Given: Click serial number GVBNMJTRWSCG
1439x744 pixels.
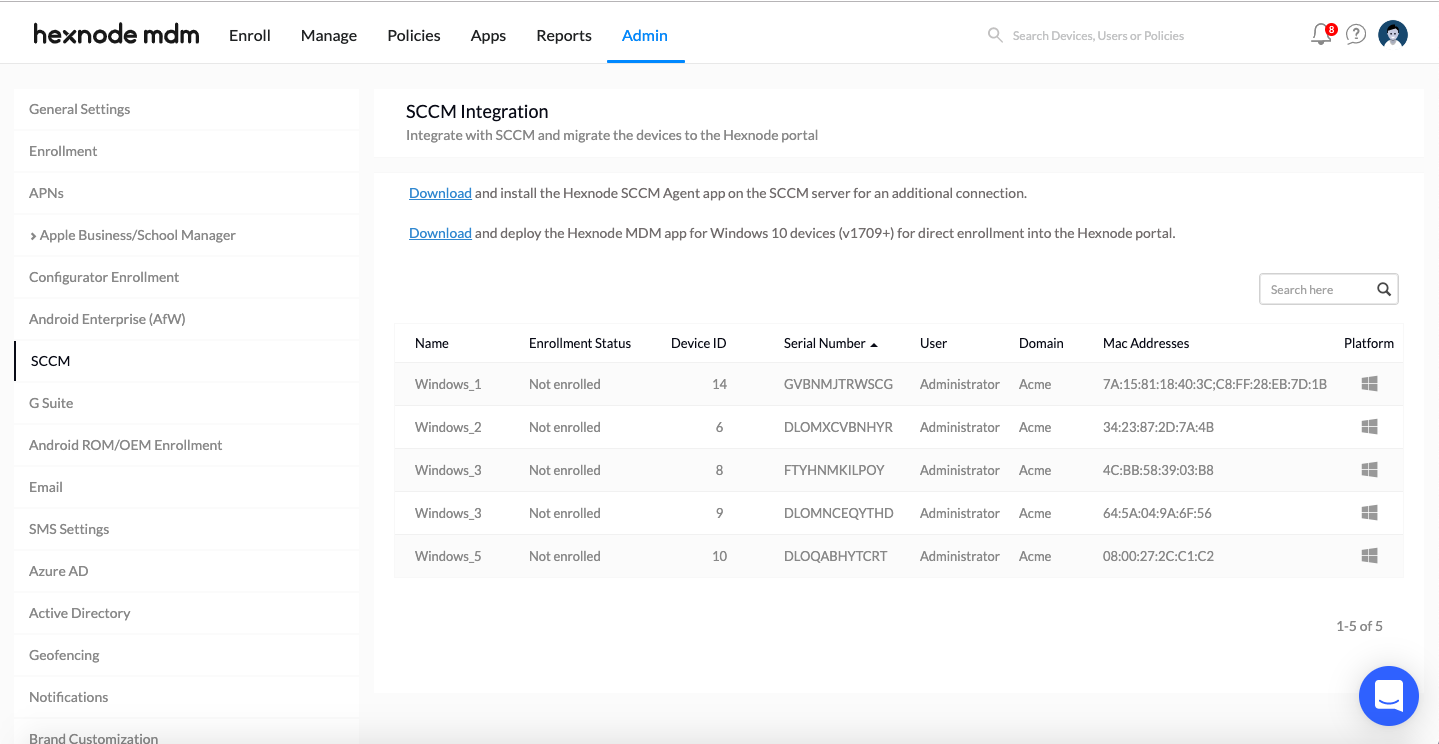Looking at the screenshot, I should (x=838, y=384).
